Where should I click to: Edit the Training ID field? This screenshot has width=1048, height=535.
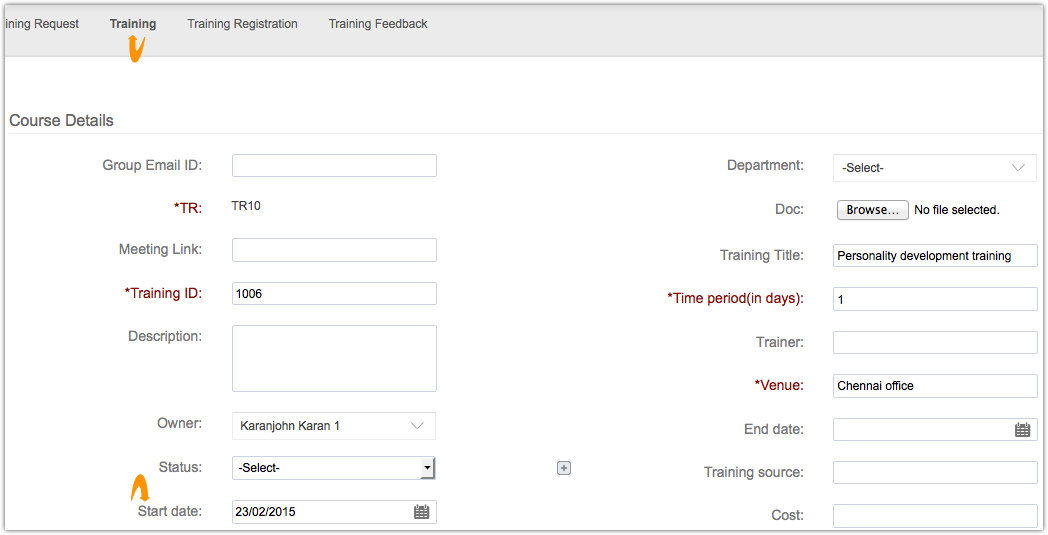[334, 294]
